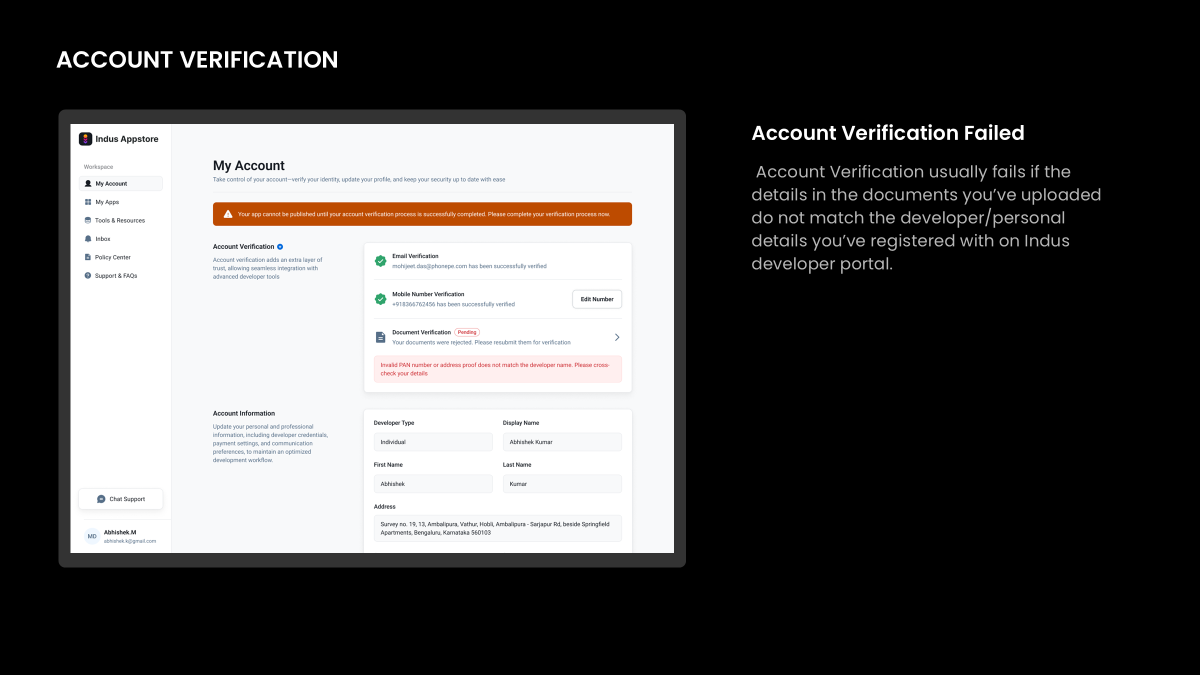
Task: Click the Account Verification Failed slide heading
Action: (x=888, y=133)
